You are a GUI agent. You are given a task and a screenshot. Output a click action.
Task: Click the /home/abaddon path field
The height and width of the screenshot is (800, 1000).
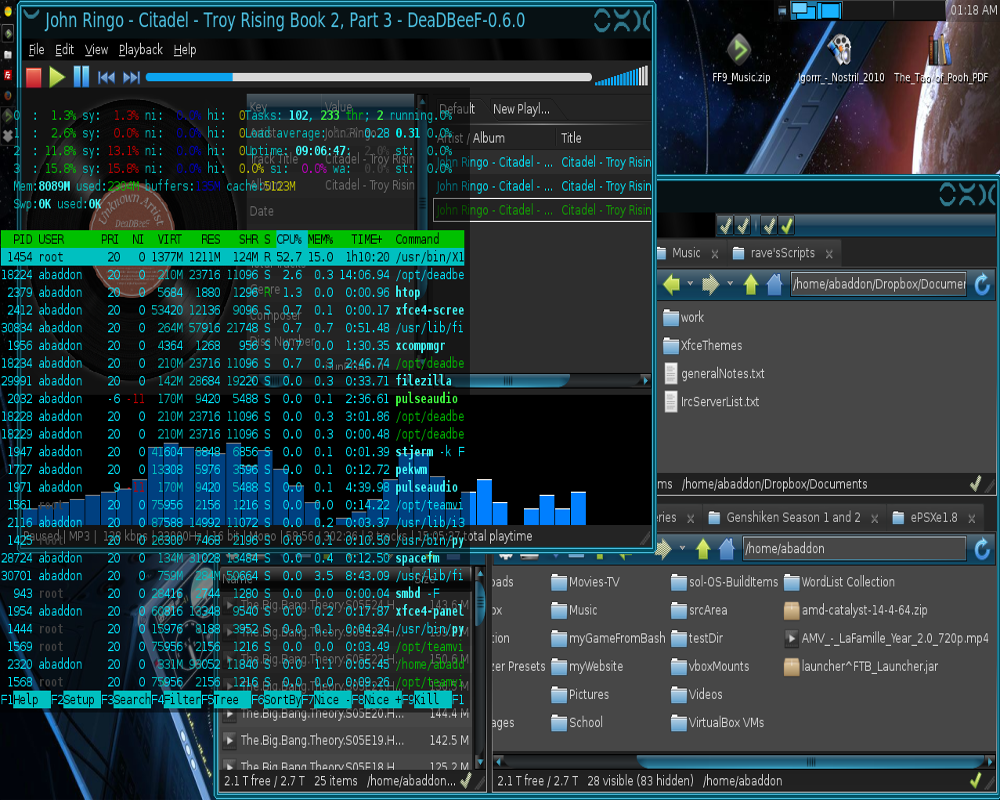tap(855, 549)
